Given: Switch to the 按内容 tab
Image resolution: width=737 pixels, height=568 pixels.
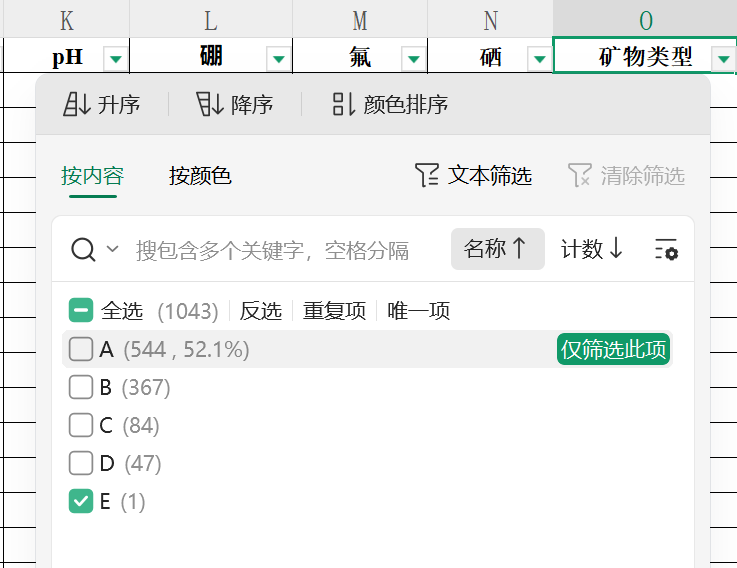Looking at the screenshot, I should (93, 175).
